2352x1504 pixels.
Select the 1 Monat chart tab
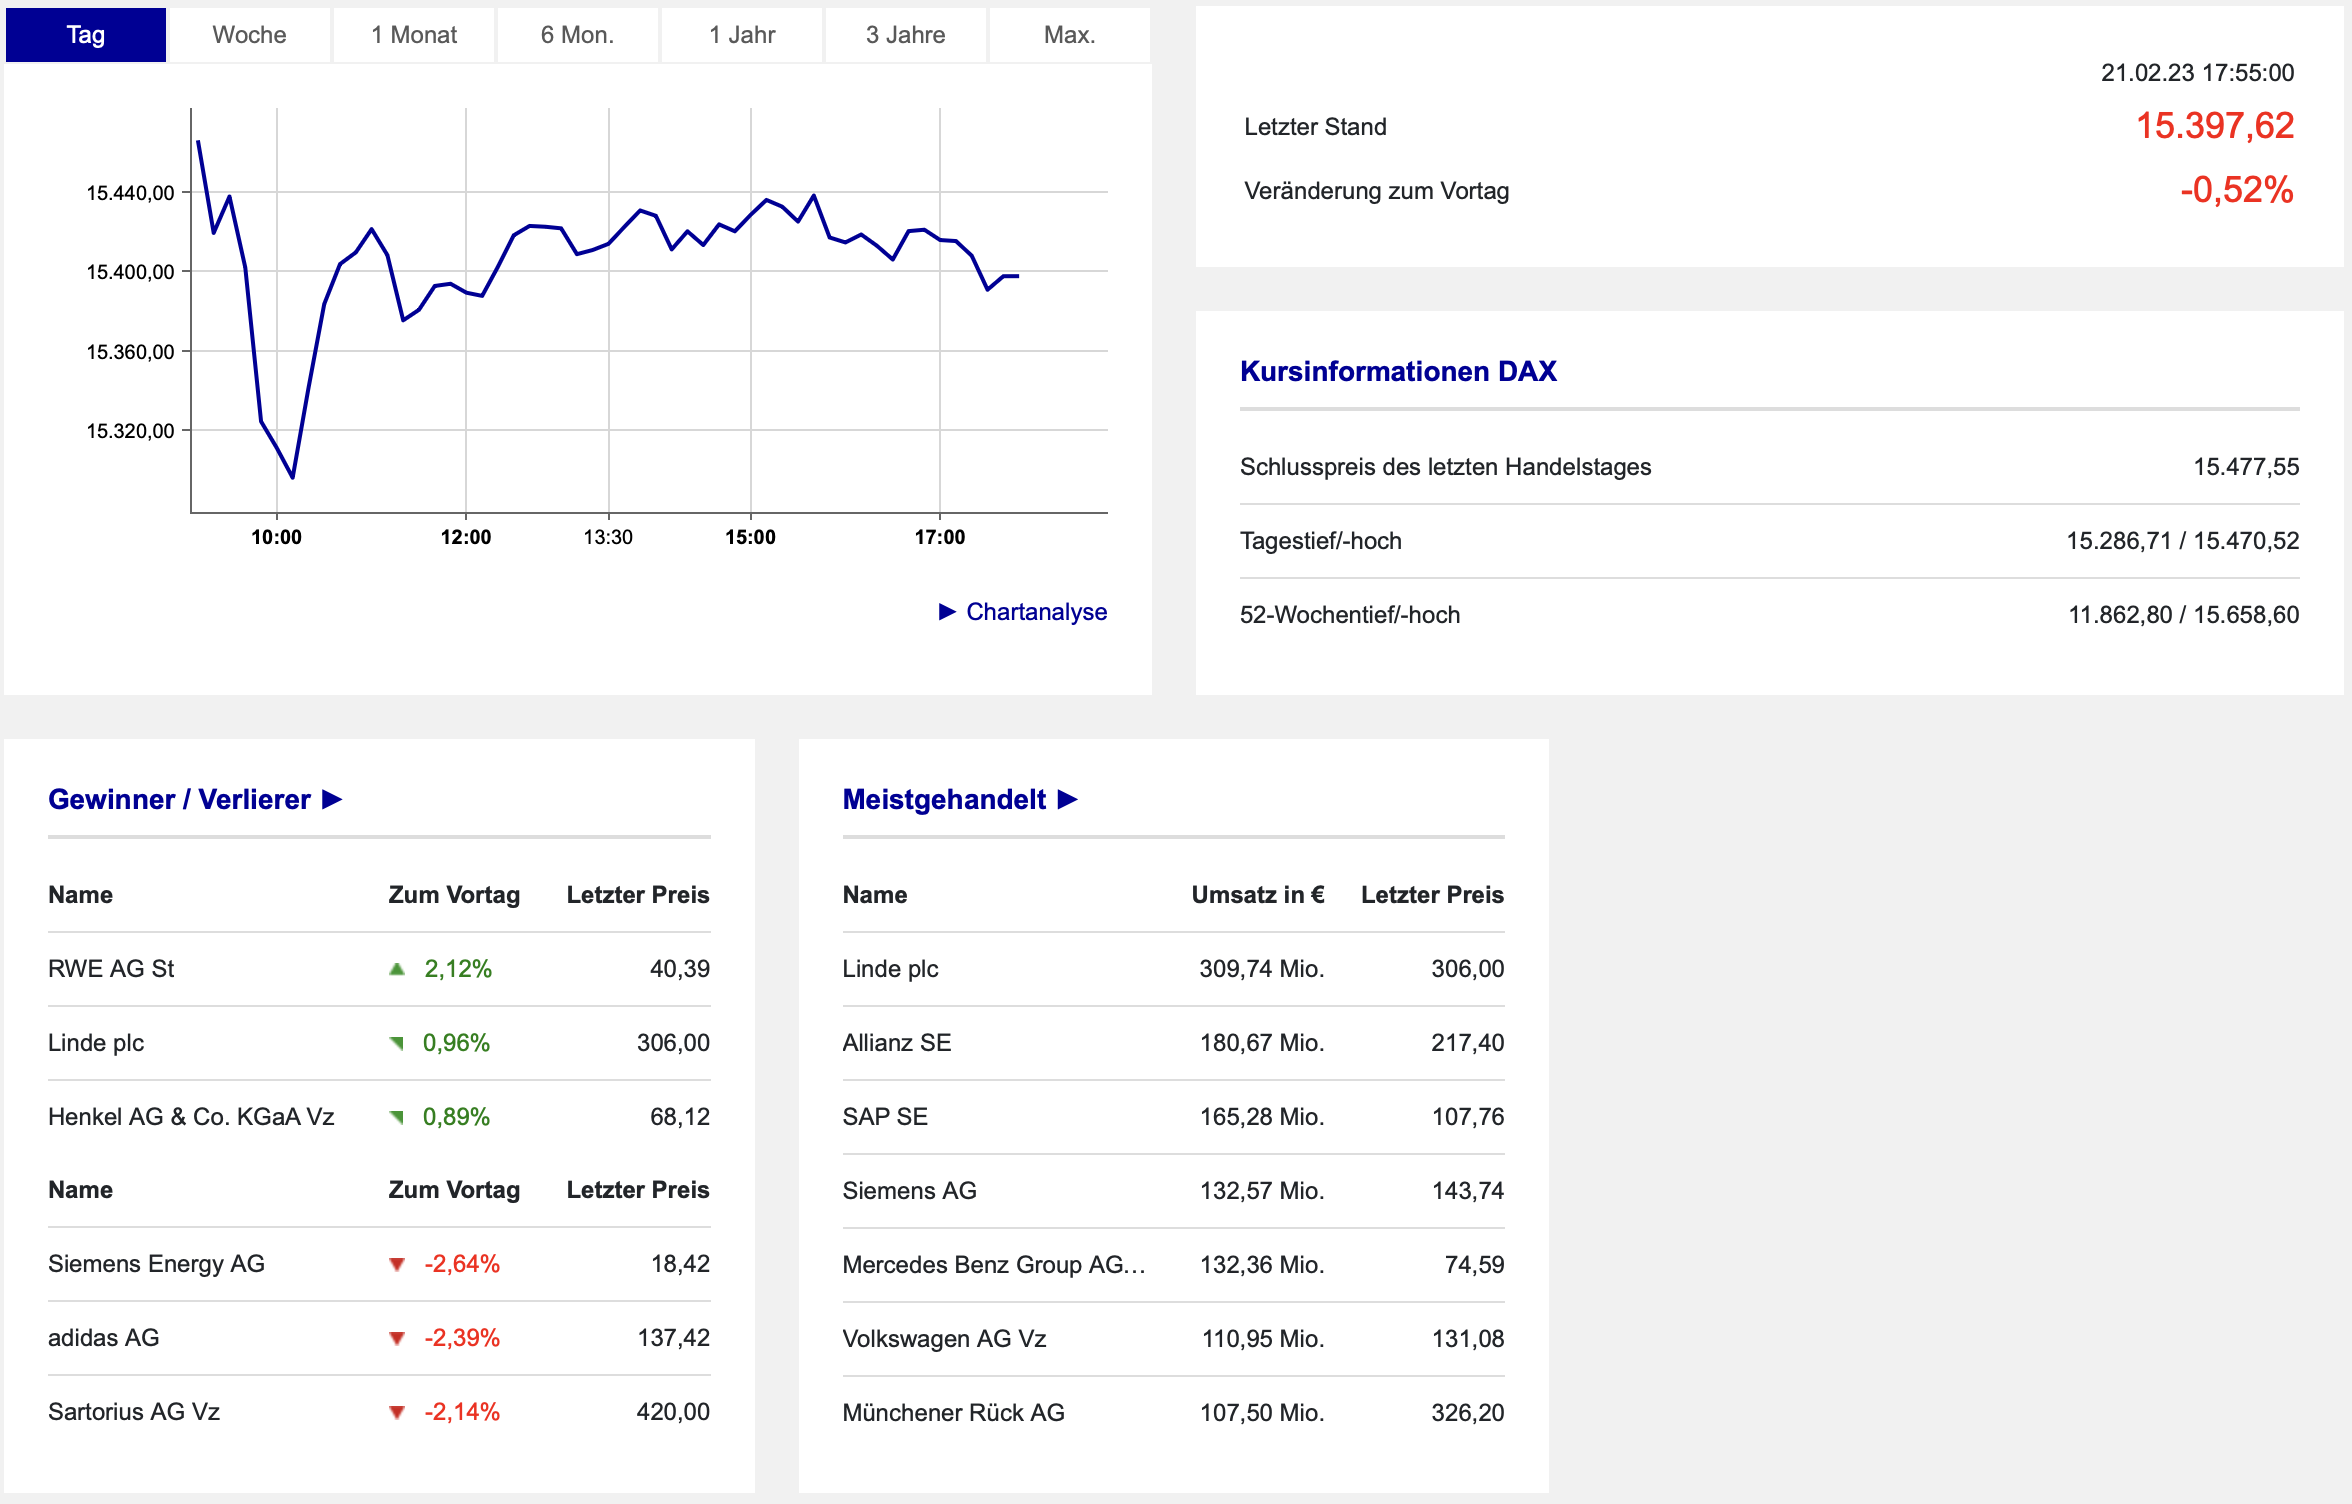[x=414, y=35]
